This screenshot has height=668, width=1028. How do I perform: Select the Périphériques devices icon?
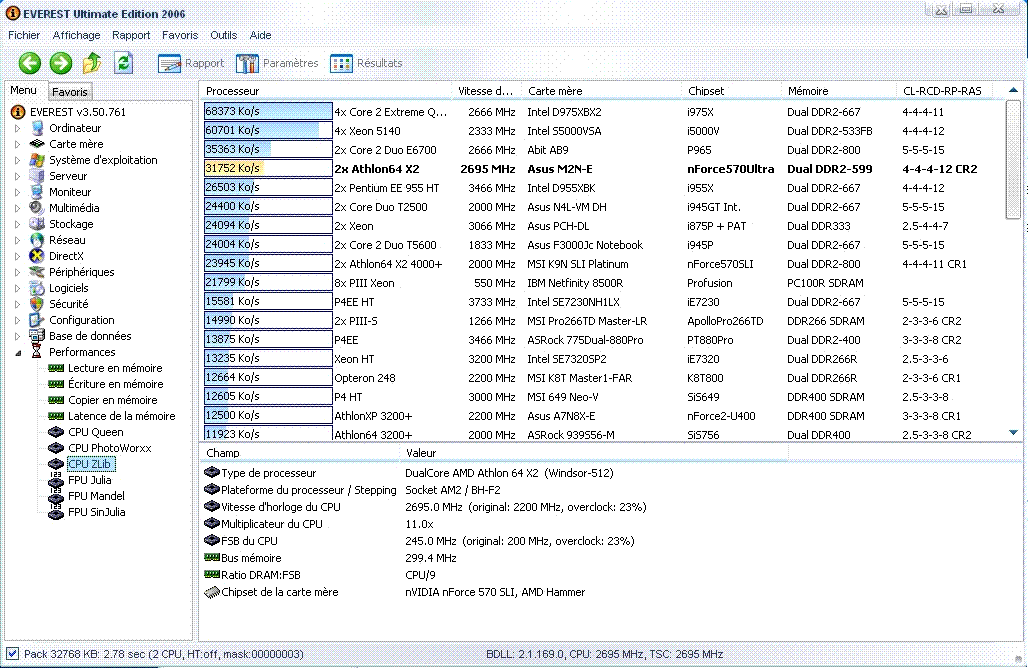tap(37, 271)
